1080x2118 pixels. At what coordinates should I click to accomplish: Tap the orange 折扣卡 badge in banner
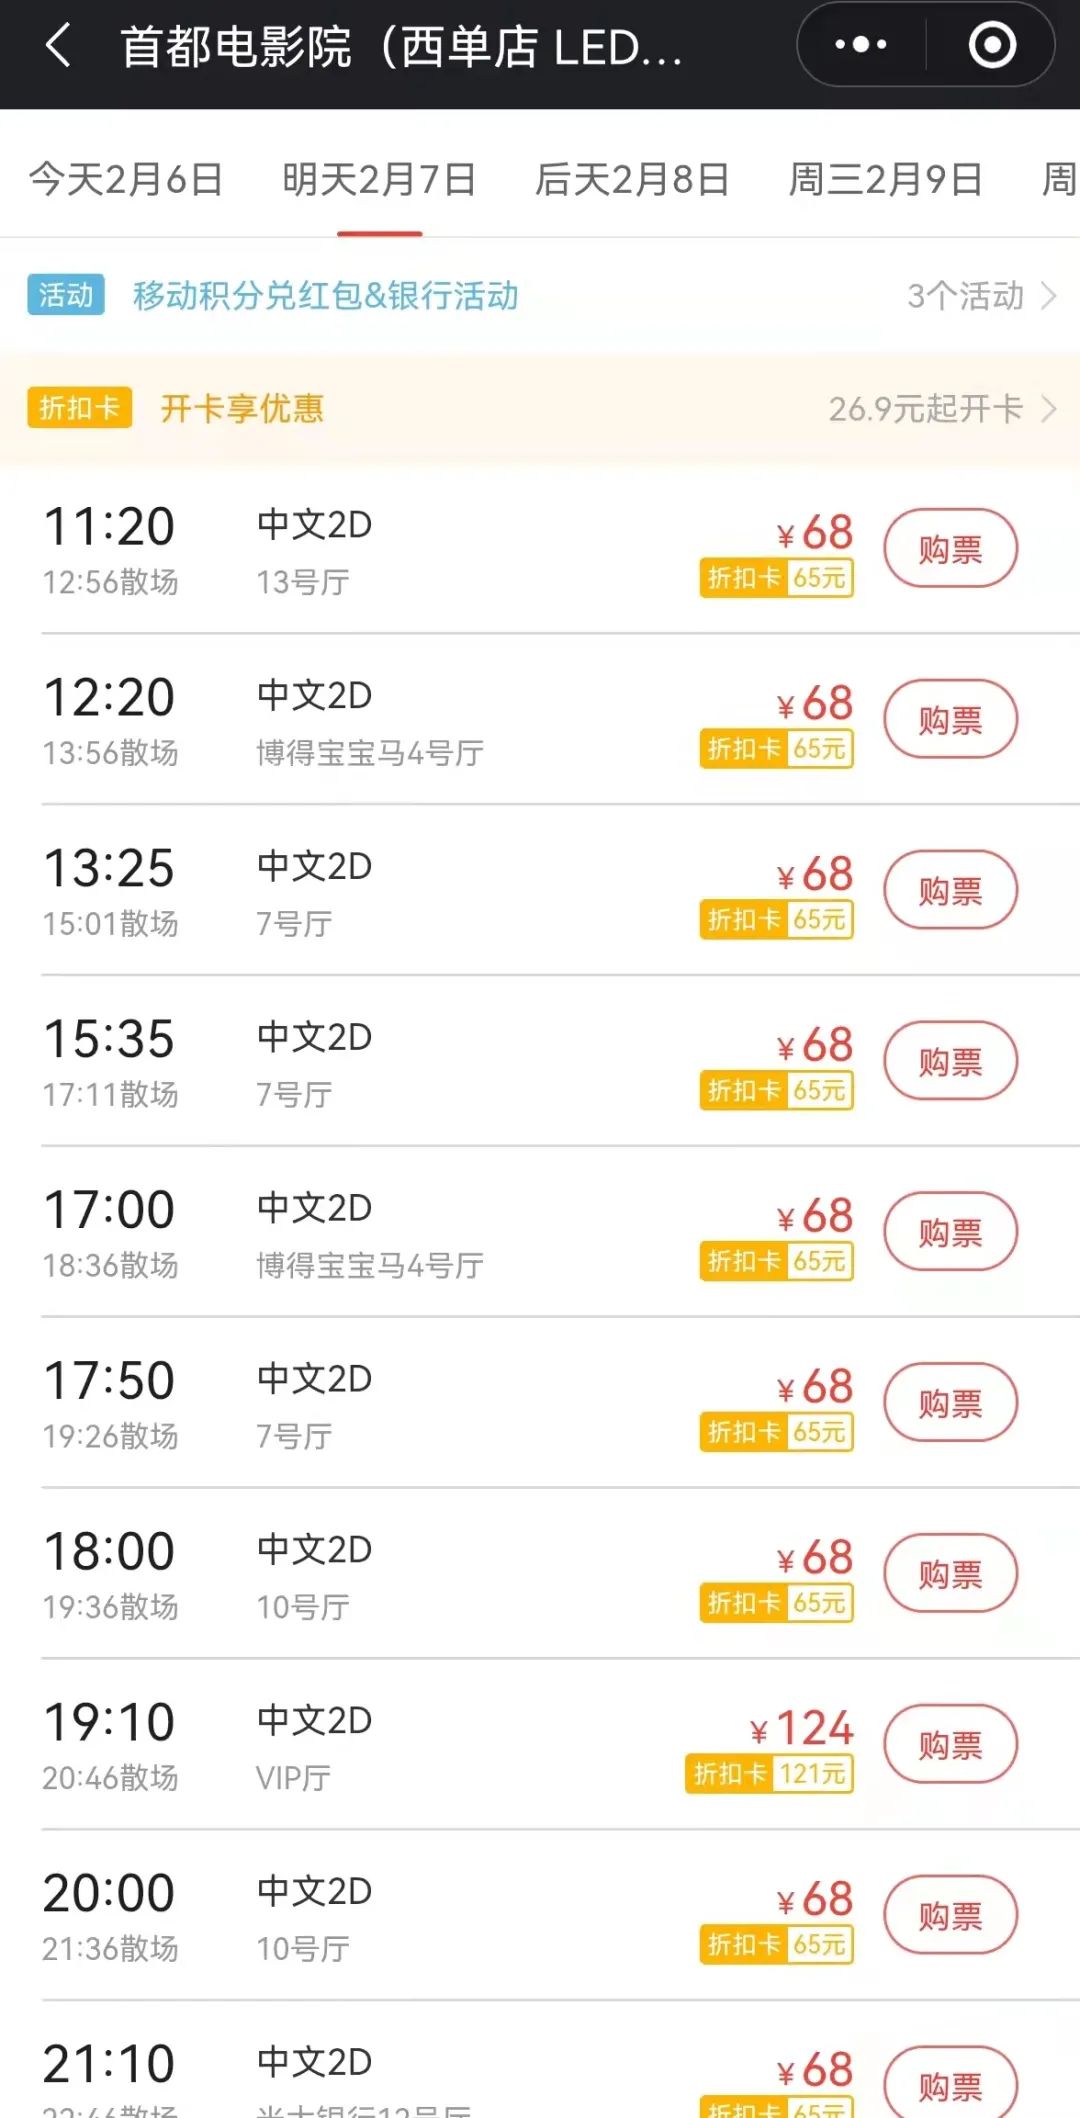click(79, 408)
